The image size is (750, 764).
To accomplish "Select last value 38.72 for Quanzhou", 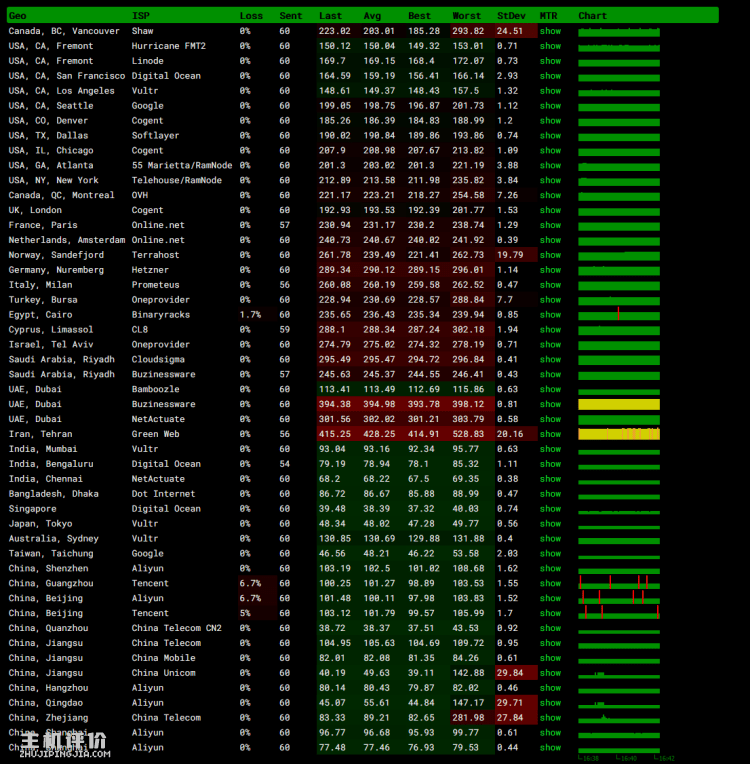I will click(x=332, y=628).
